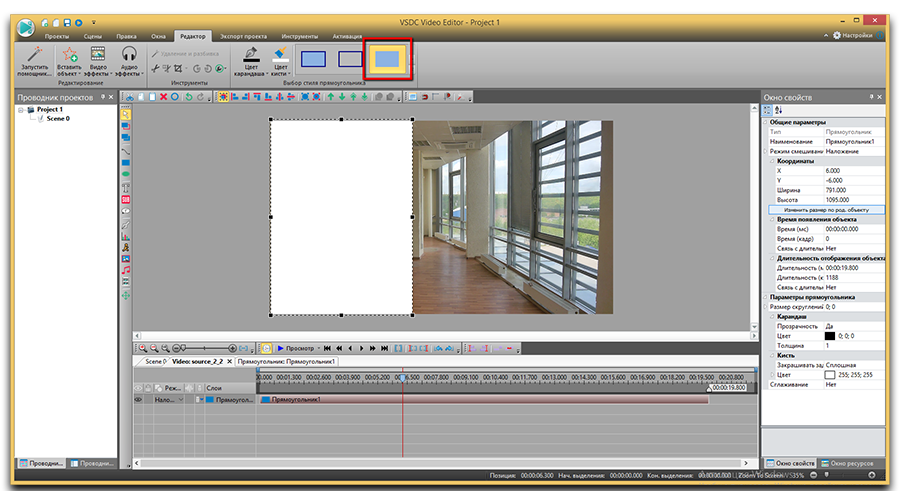Open the Активация tab
This screenshot has height=491, width=900.
(347, 36)
